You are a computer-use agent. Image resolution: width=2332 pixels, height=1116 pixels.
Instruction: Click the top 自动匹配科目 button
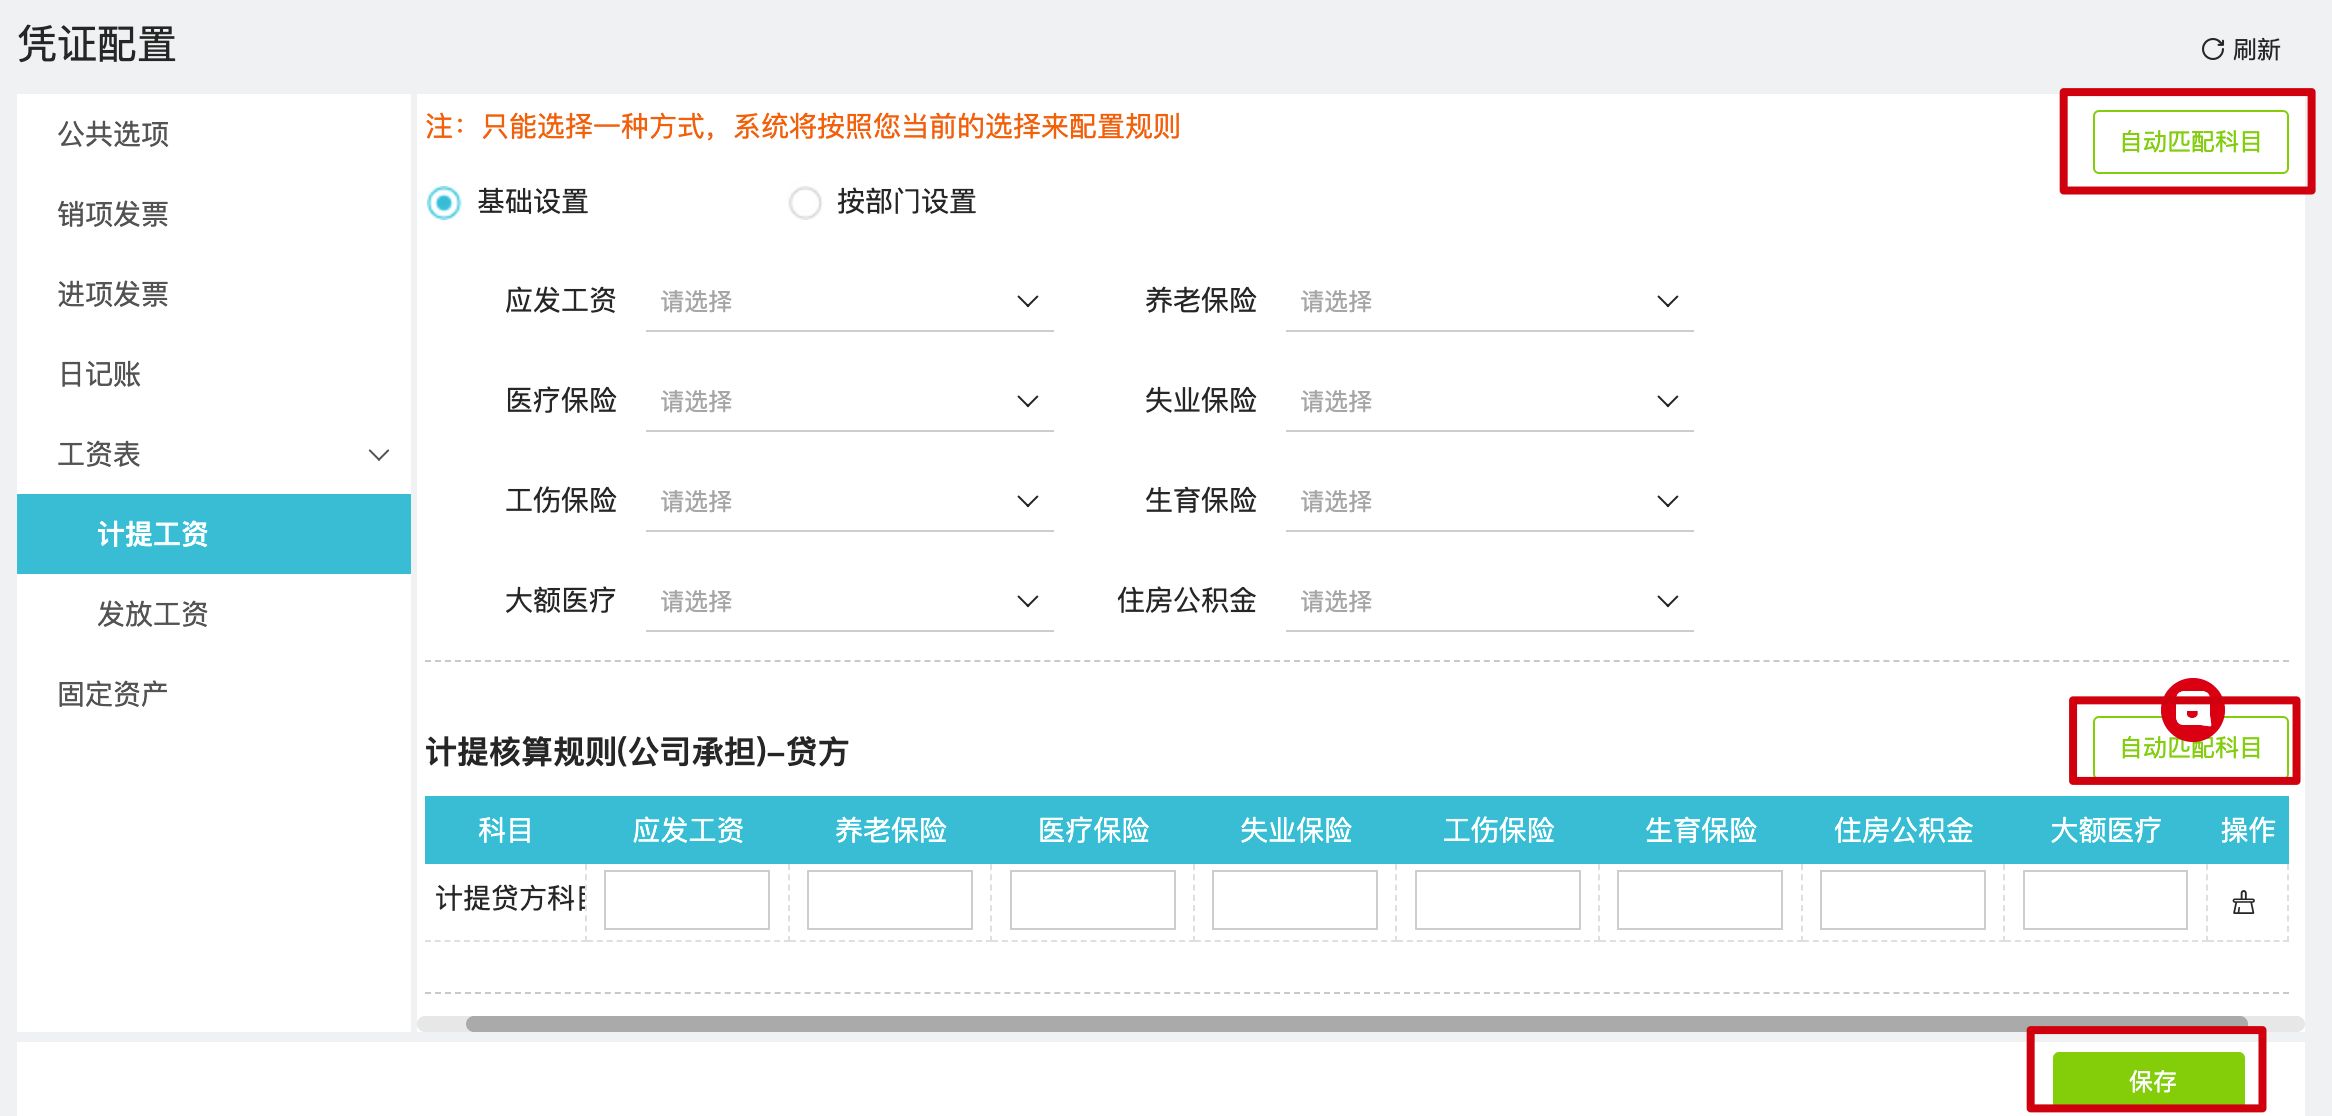coord(2190,142)
